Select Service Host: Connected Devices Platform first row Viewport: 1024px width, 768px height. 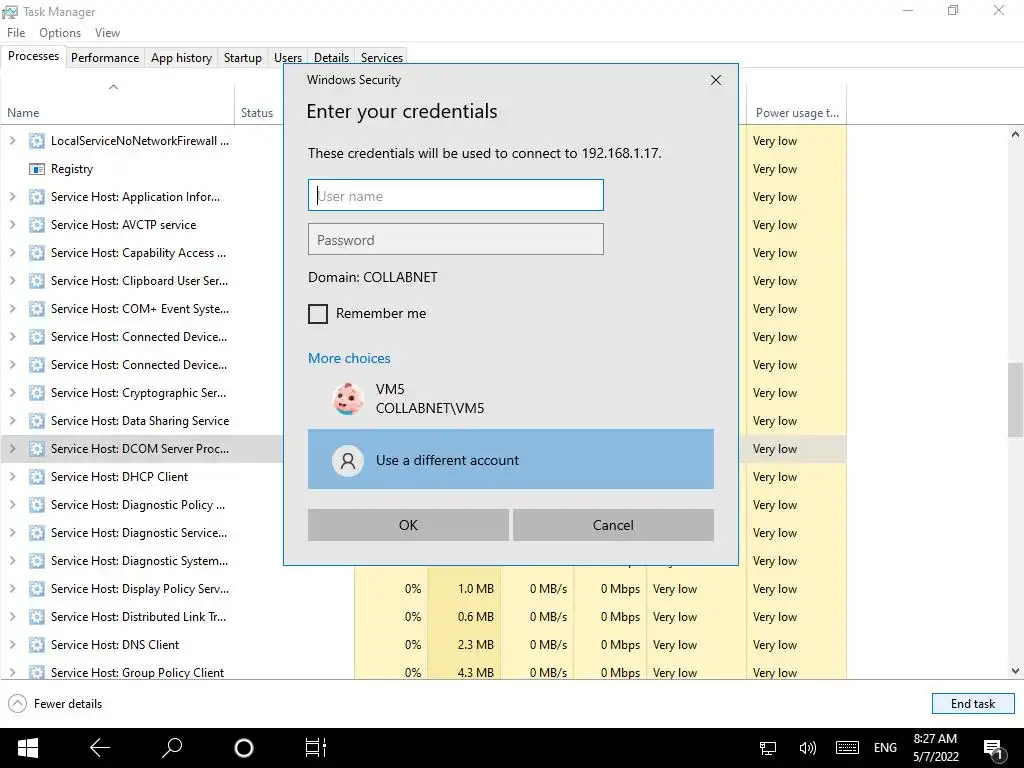[x=141, y=337]
